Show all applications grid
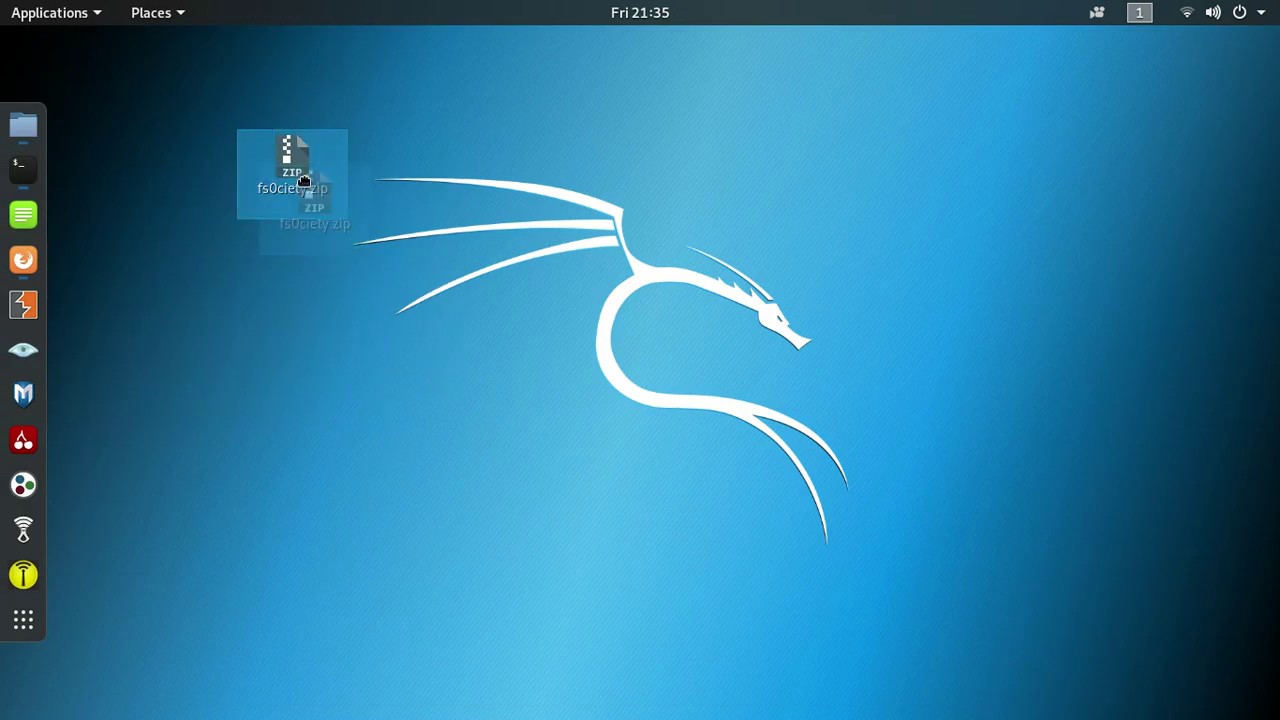Image resolution: width=1280 pixels, height=720 pixels. tap(23, 620)
